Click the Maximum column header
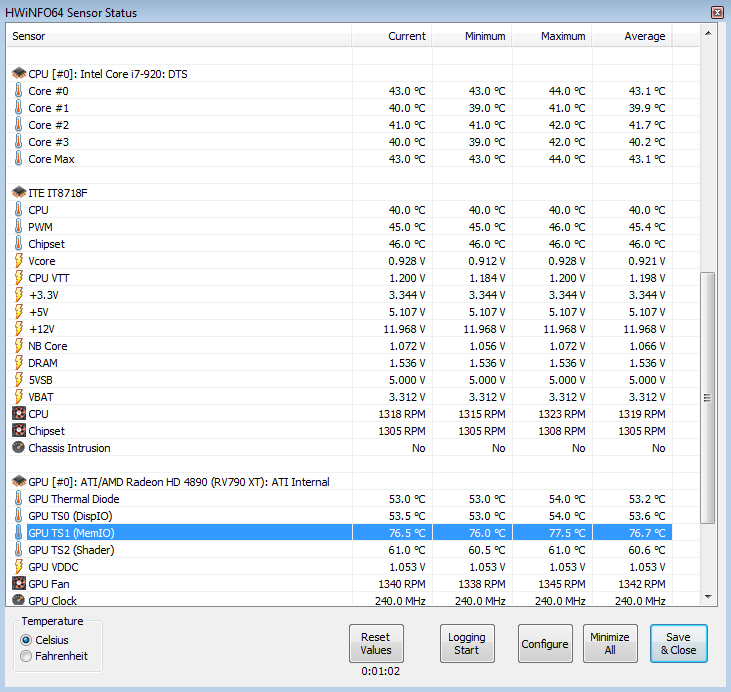The width and height of the screenshot is (731, 692). point(552,36)
